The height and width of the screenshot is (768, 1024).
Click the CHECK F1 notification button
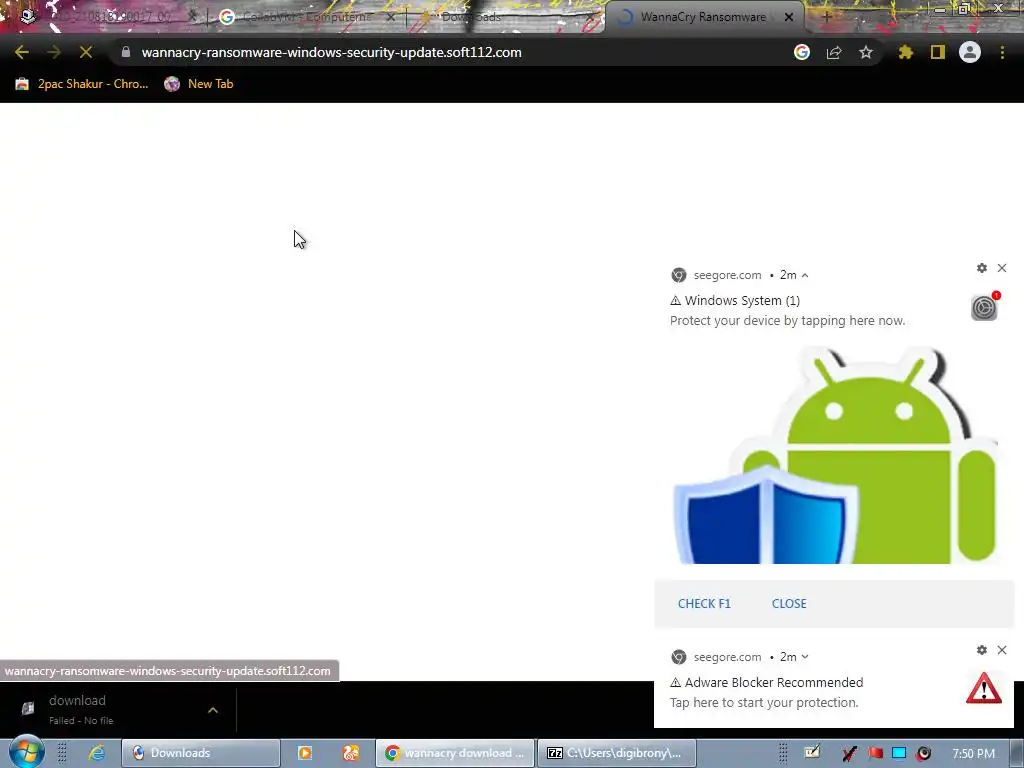[704, 603]
